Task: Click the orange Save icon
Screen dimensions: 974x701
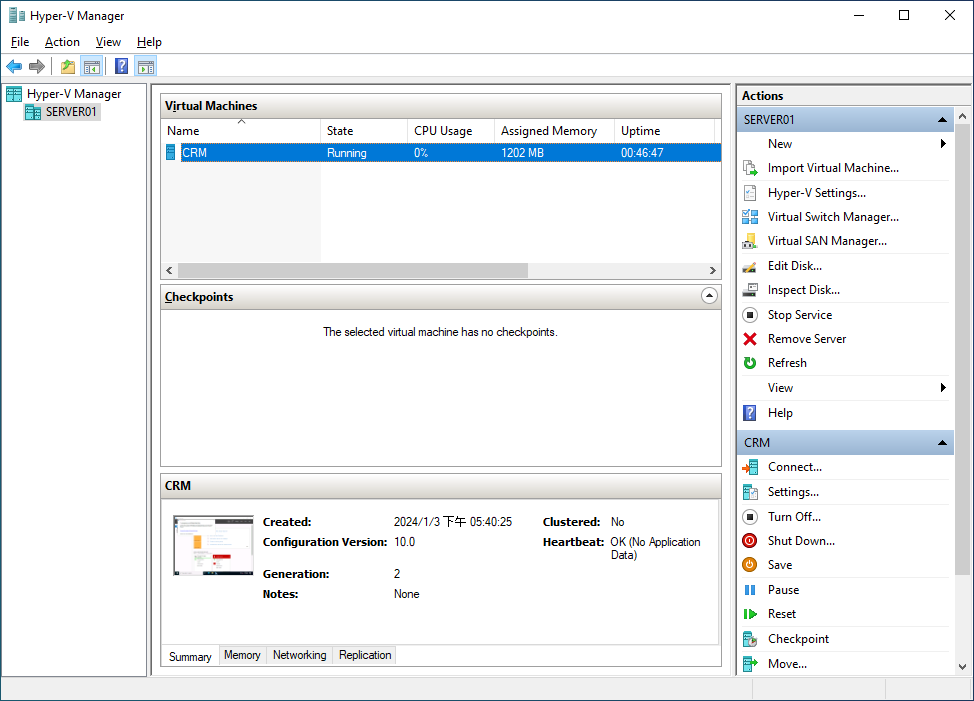Action: coord(750,565)
